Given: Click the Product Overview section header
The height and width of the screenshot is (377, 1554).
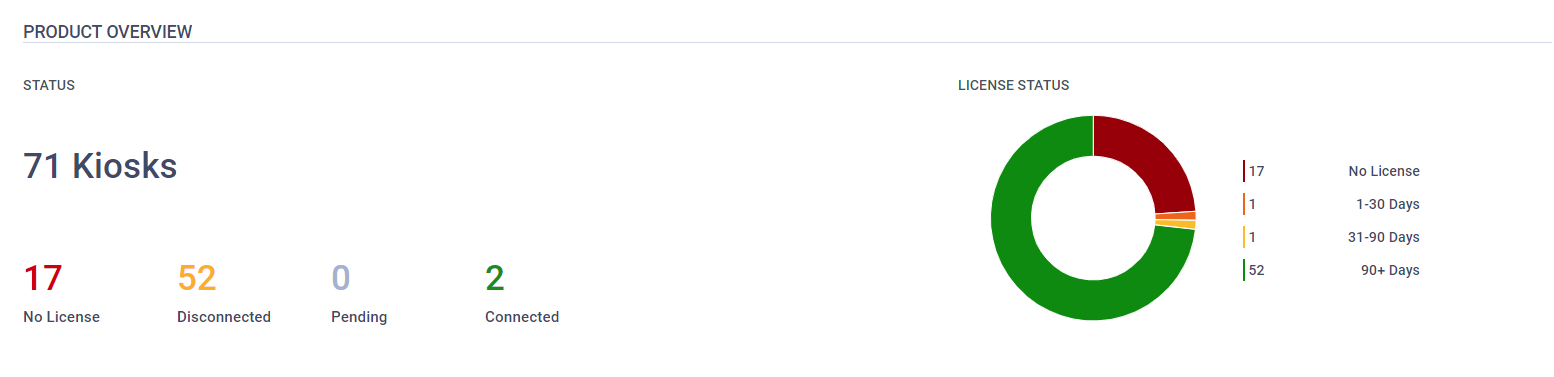Looking at the screenshot, I should pyautogui.click(x=108, y=32).
